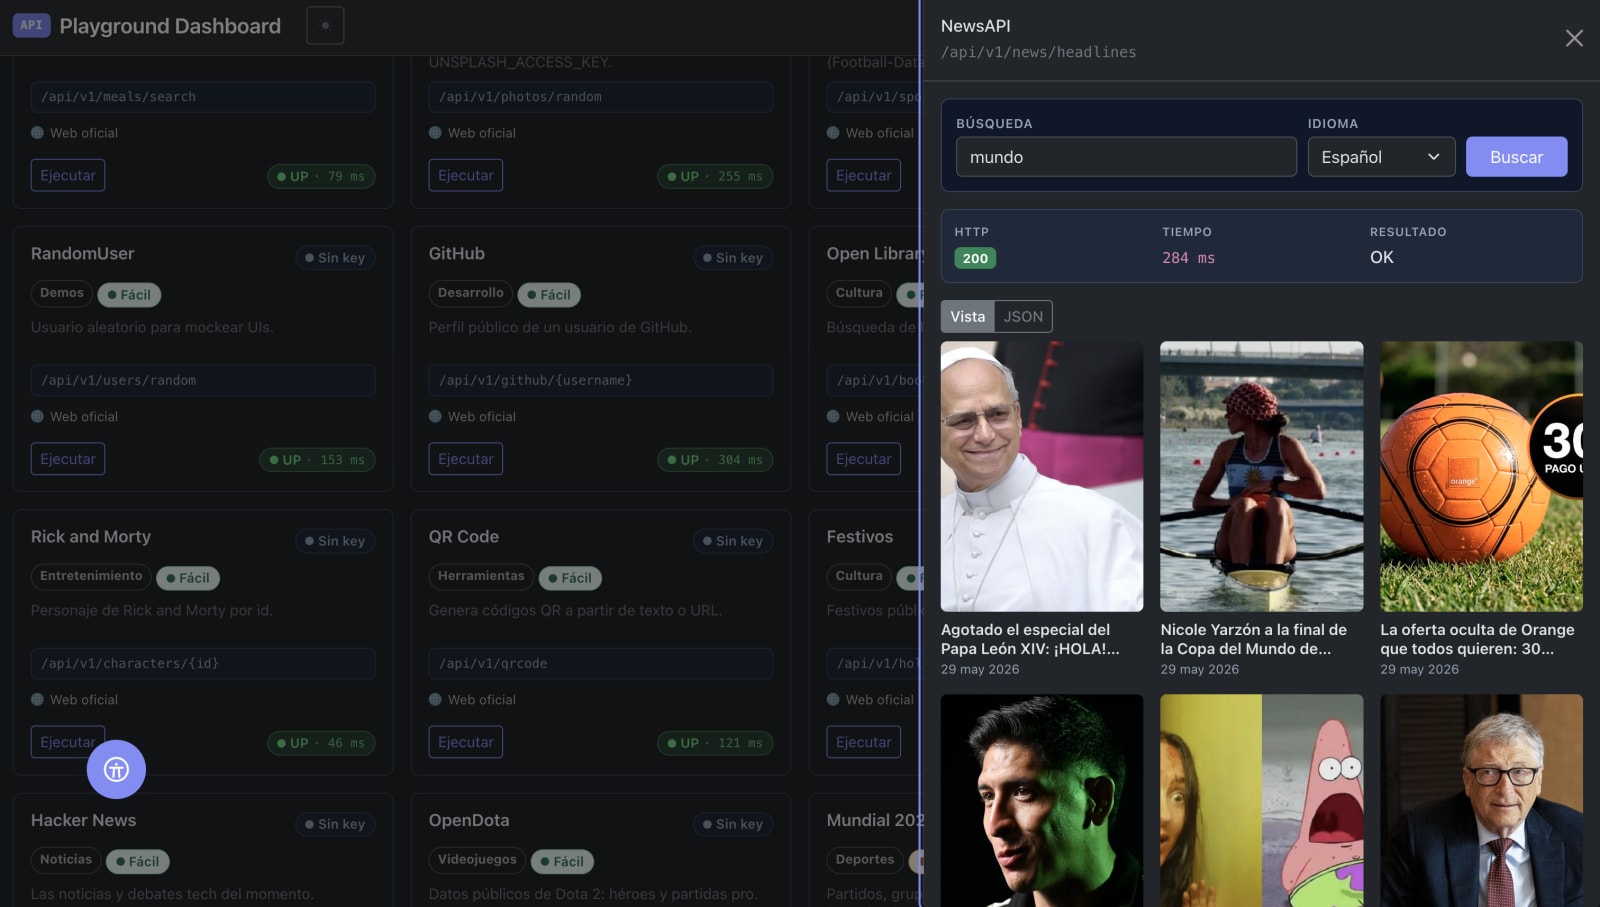The height and width of the screenshot is (907, 1600).
Task: Click the Demos tag on RandomUser card
Action: click(62, 293)
